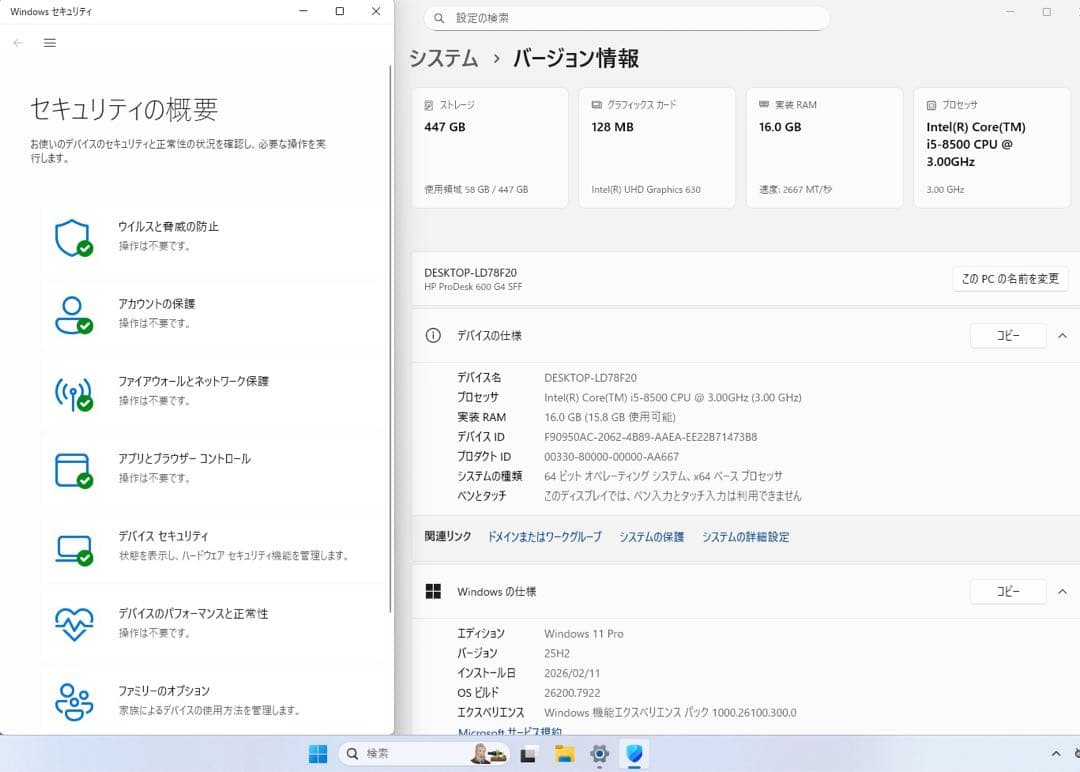Click Windows 11 Pro edition value
The height and width of the screenshot is (772, 1080).
(x=583, y=634)
